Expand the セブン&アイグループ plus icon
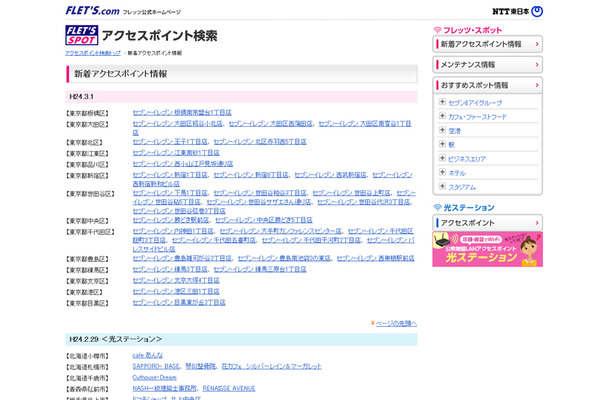610x400 pixels. (442, 102)
